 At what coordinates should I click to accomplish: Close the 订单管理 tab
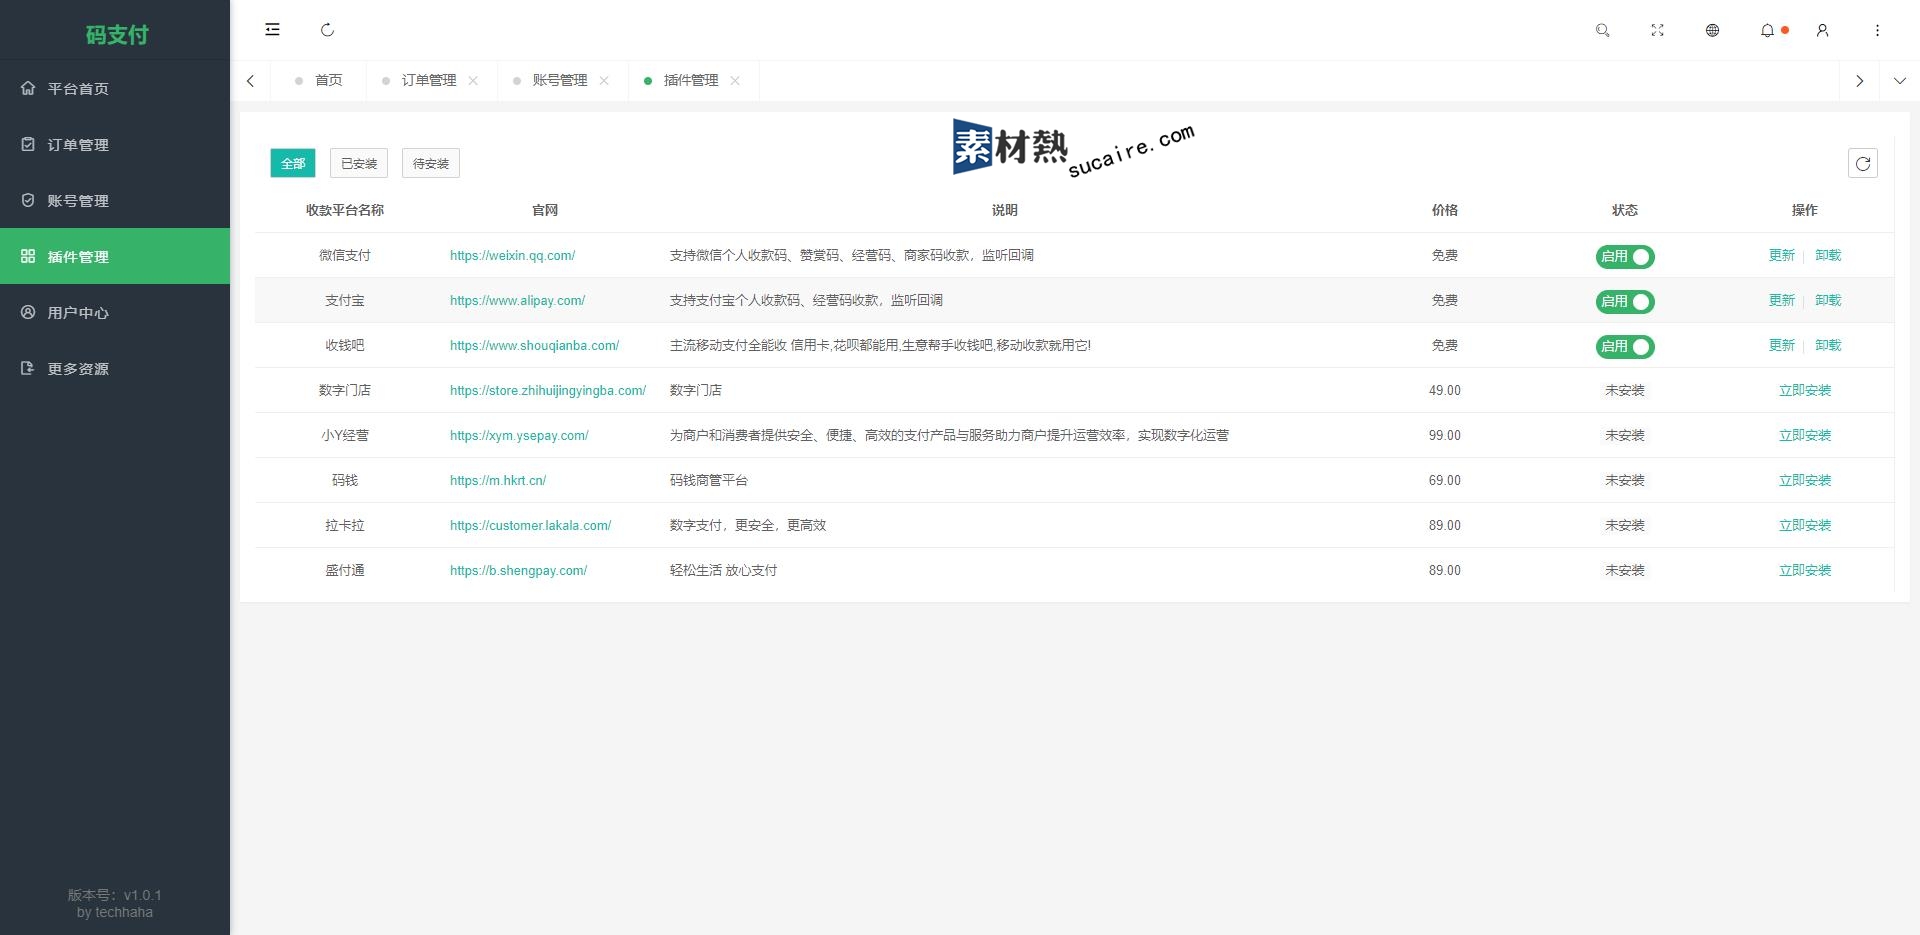tap(473, 80)
